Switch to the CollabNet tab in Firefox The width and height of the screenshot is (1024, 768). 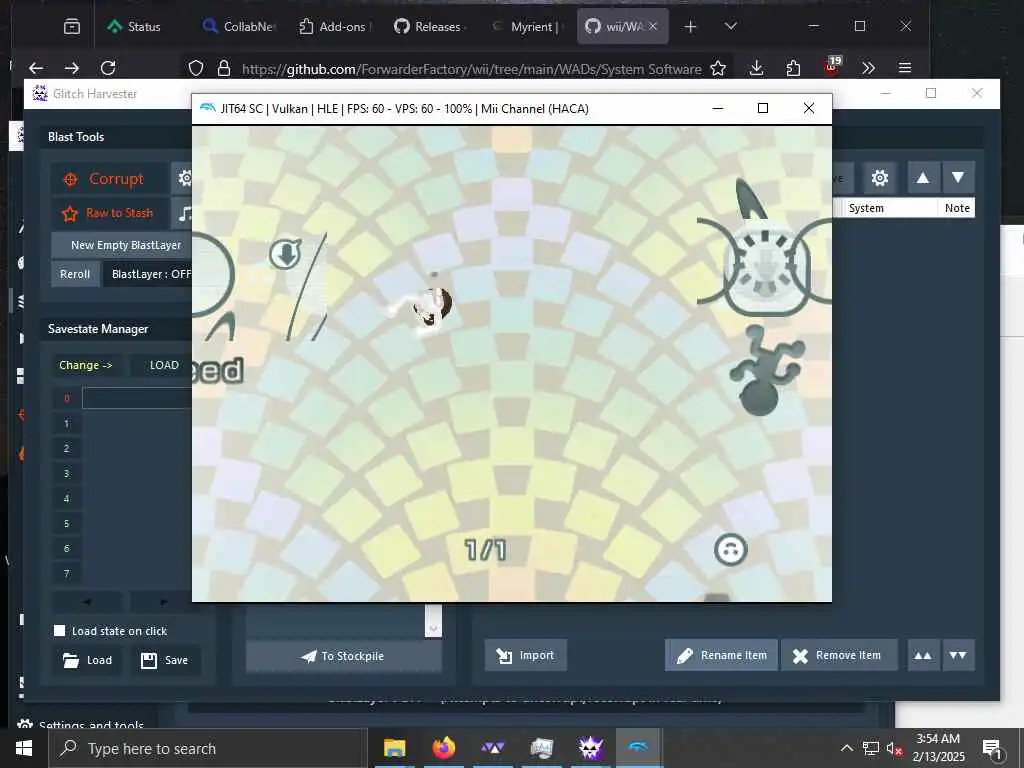[239, 26]
